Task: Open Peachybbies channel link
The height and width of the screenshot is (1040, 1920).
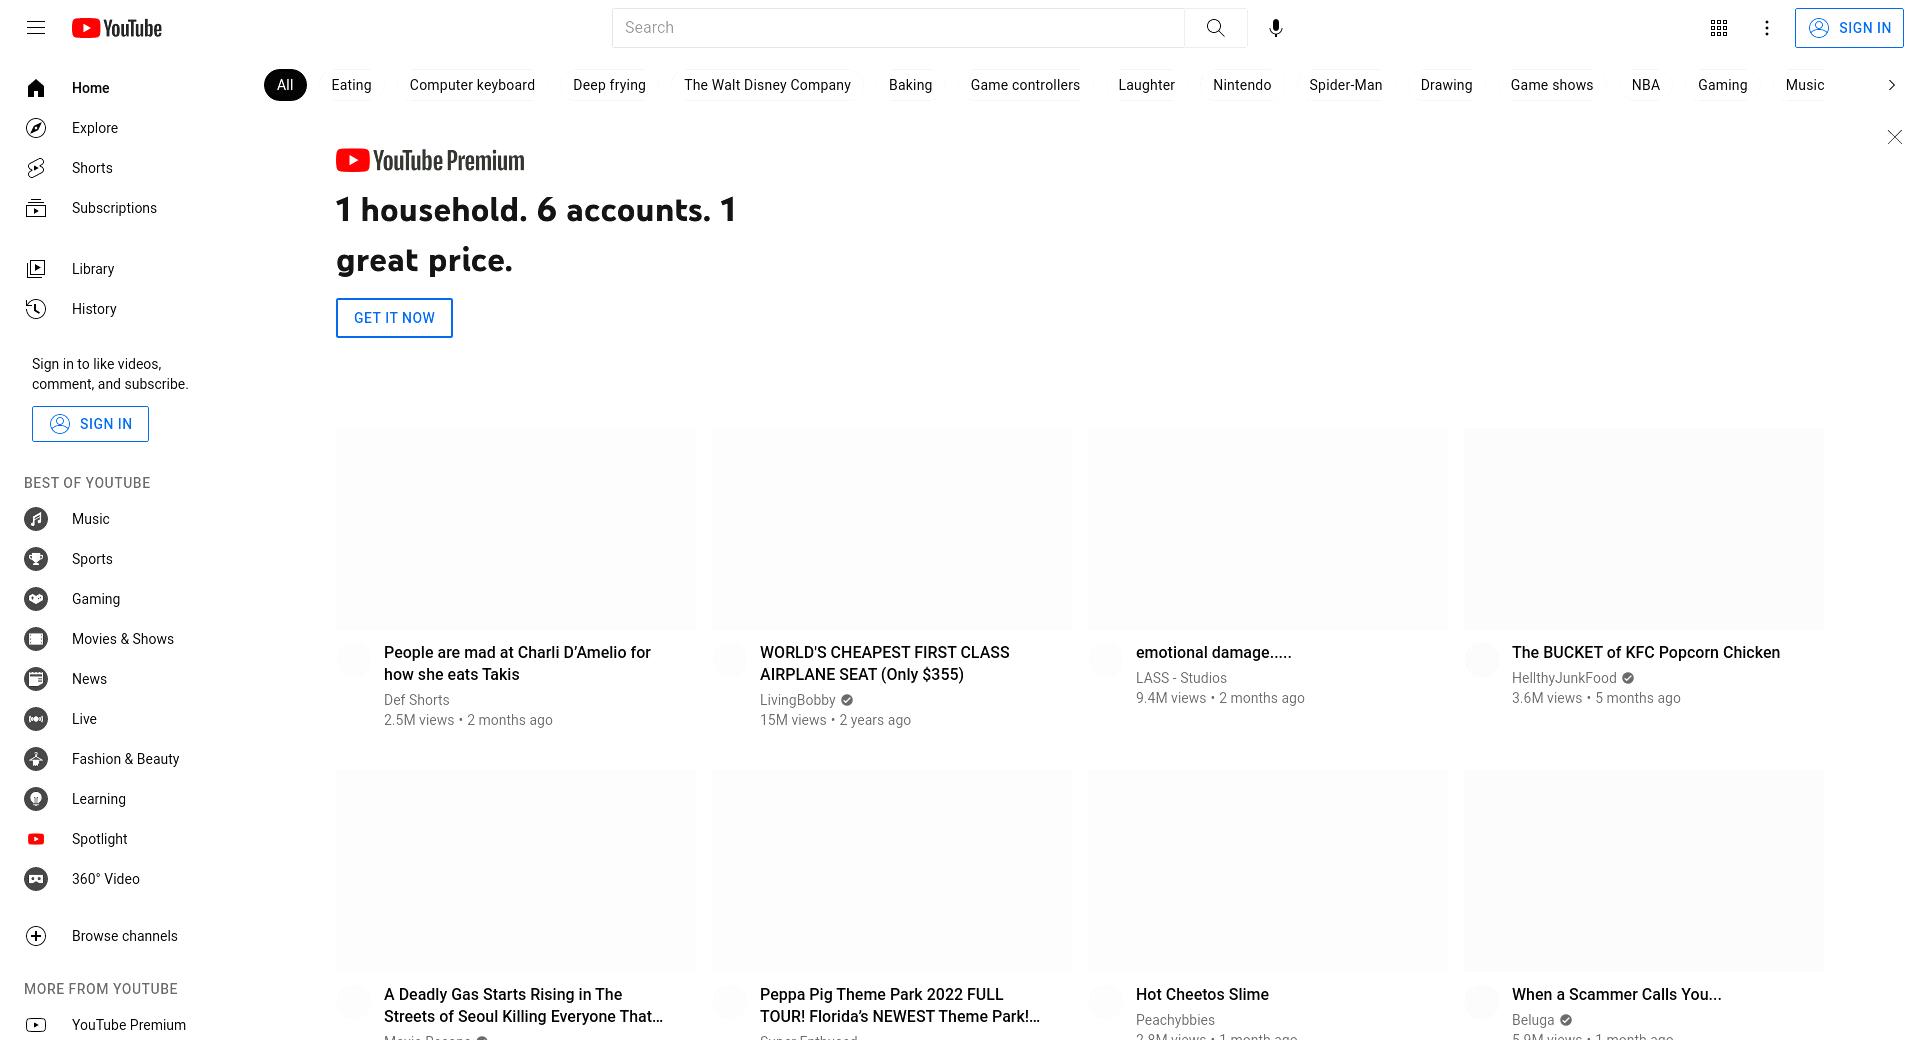Action: [1175, 1020]
